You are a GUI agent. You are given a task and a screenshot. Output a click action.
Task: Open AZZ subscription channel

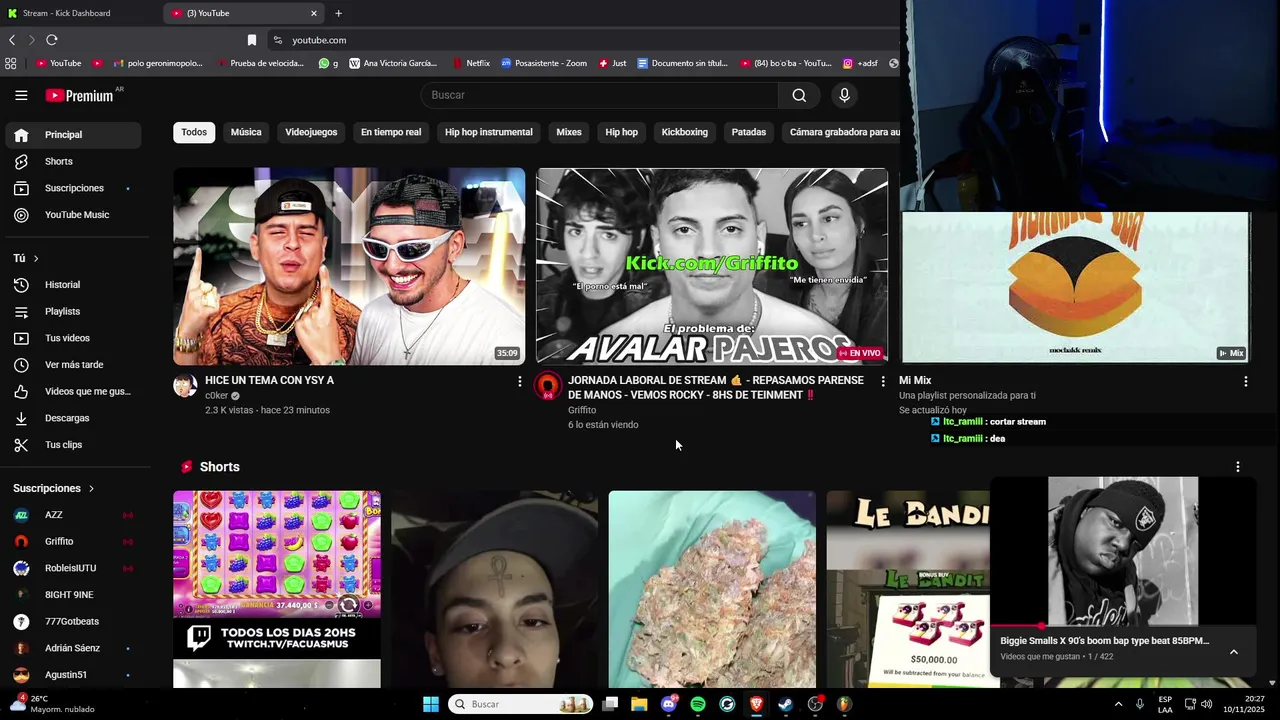click(x=73, y=515)
